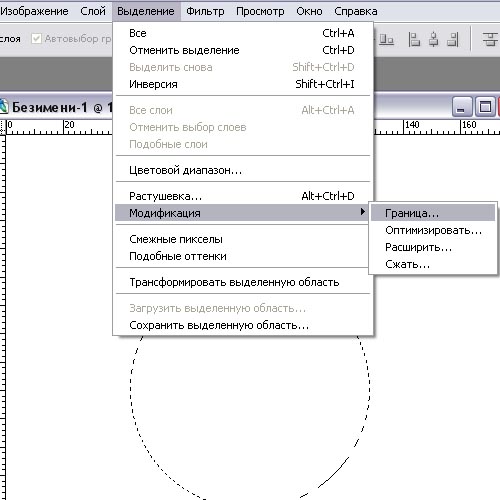This screenshot has width=500, height=500.
Task: Click the Align right edges icon
Action: 453,40
